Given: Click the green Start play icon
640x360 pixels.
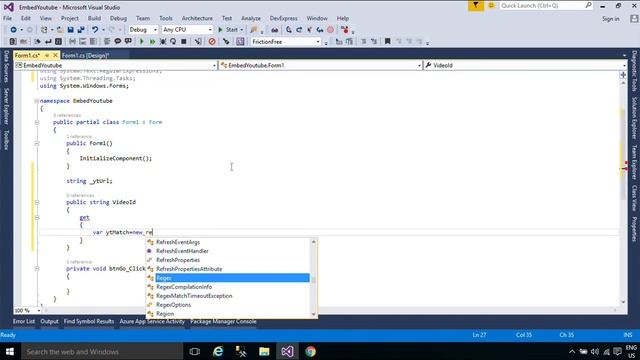Looking at the screenshot, I should [220, 30].
